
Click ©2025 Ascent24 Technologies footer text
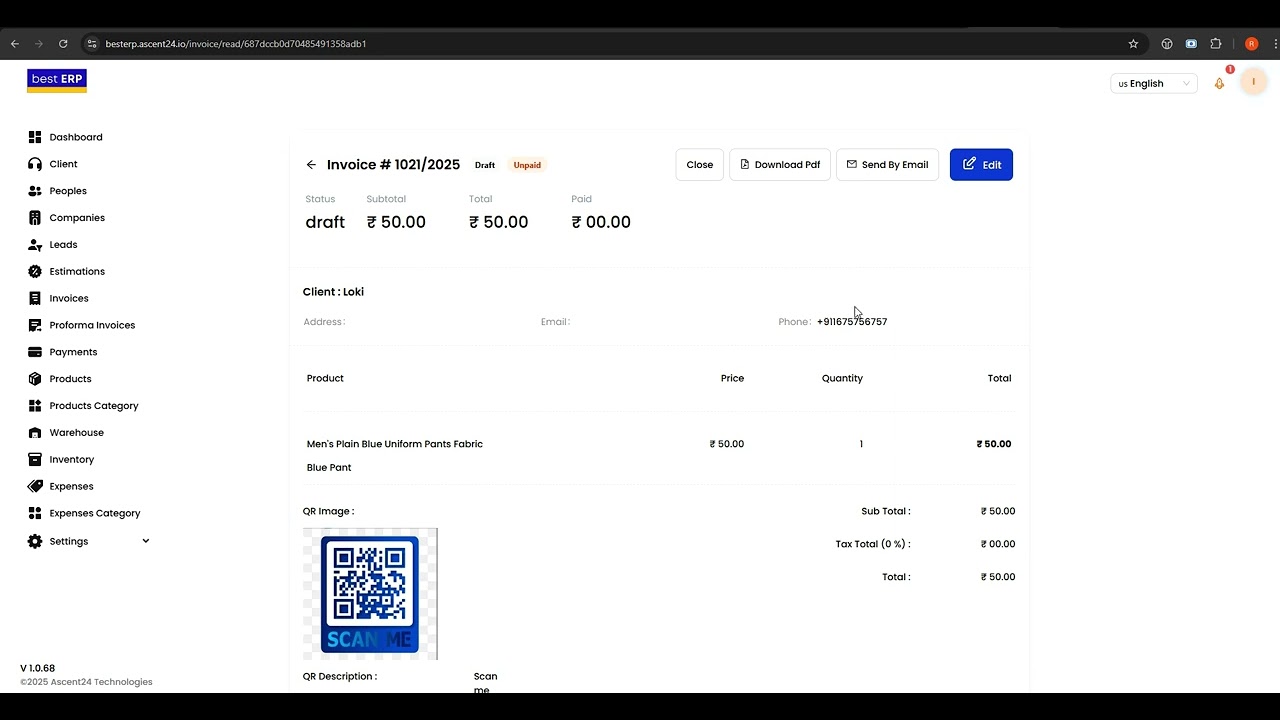(x=86, y=682)
